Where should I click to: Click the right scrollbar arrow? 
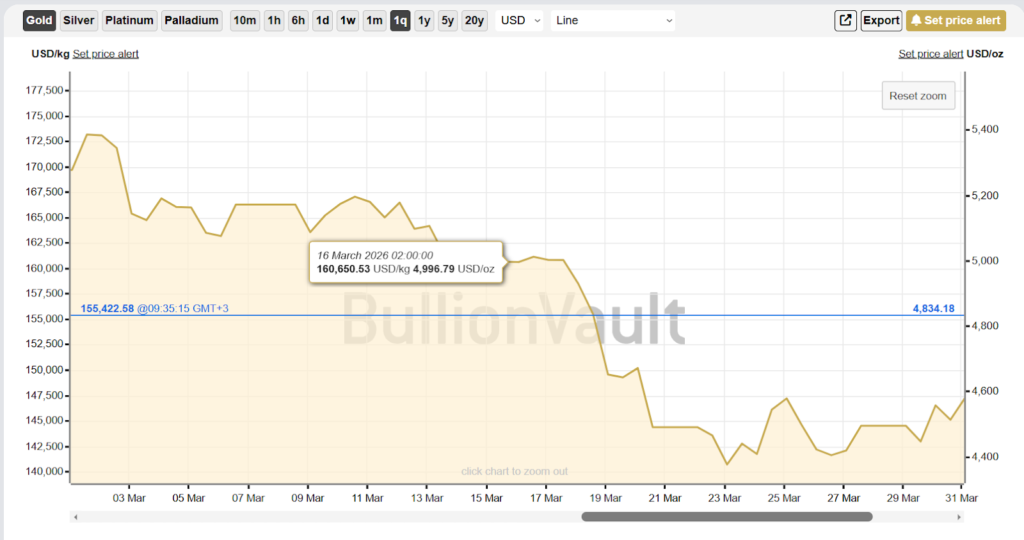(x=960, y=517)
